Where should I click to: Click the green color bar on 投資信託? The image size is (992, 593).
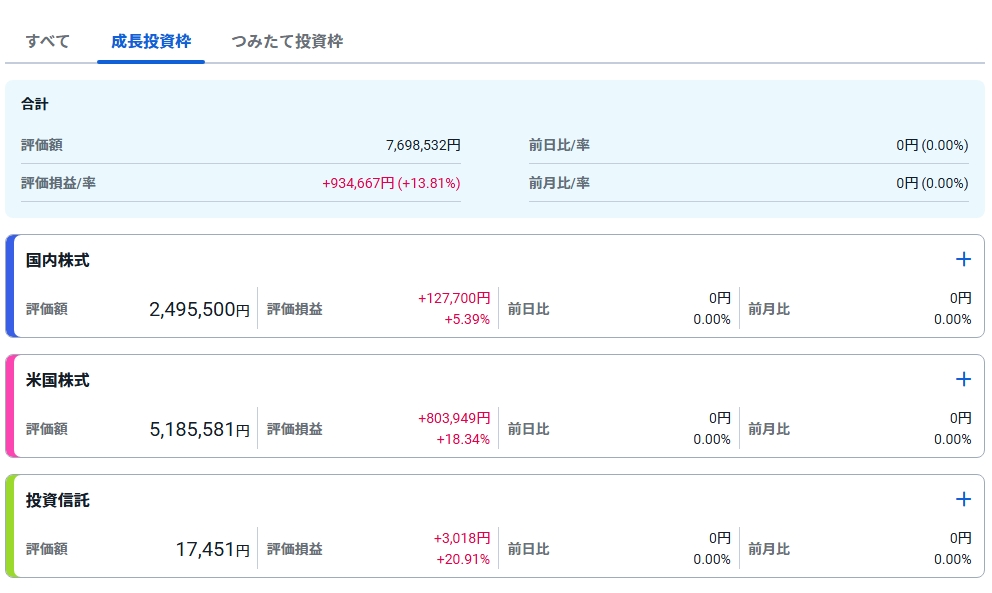pos(10,526)
